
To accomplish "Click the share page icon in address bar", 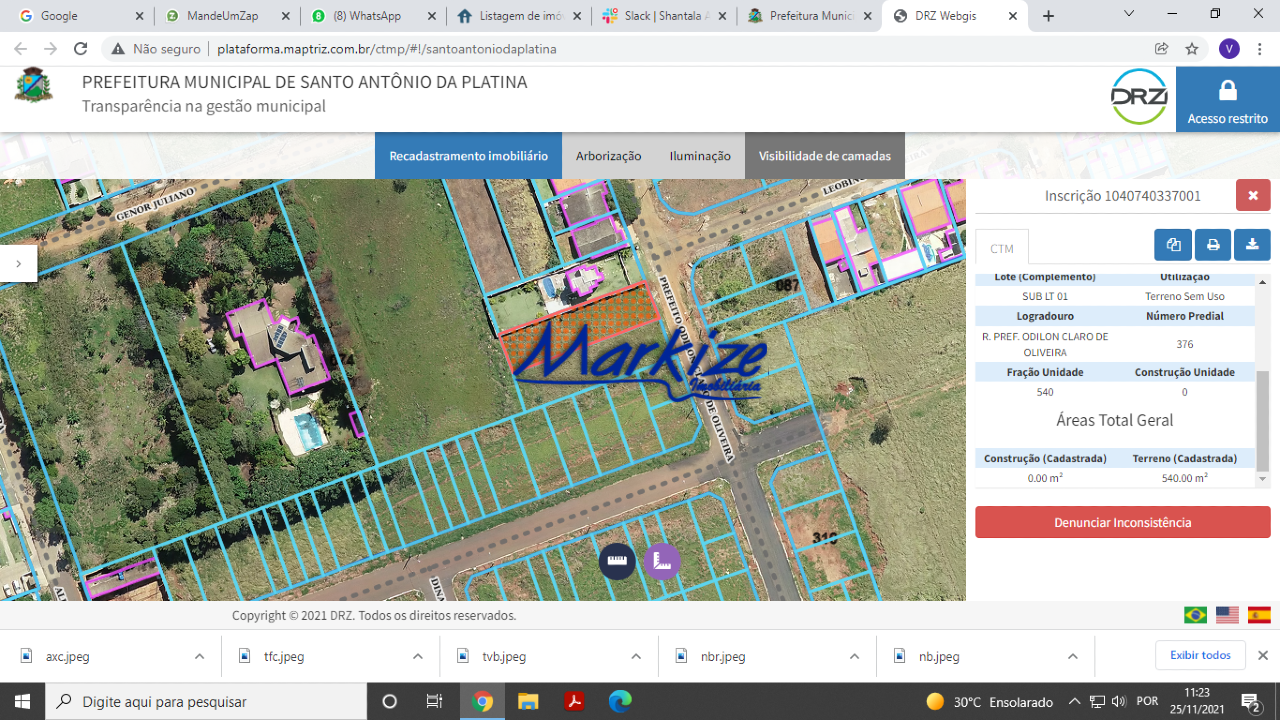I will (1162, 48).
